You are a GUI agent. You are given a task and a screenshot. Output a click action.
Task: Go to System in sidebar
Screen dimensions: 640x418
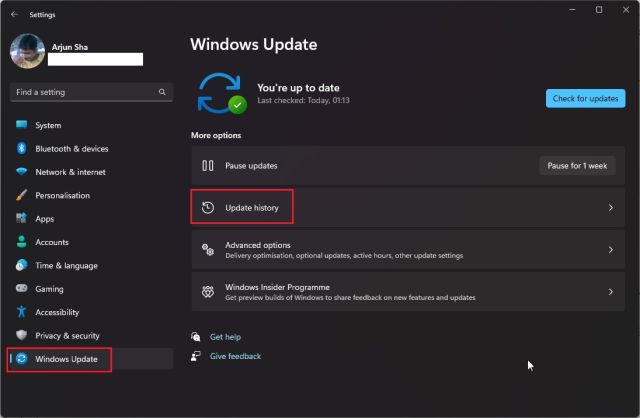pos(91,125)
